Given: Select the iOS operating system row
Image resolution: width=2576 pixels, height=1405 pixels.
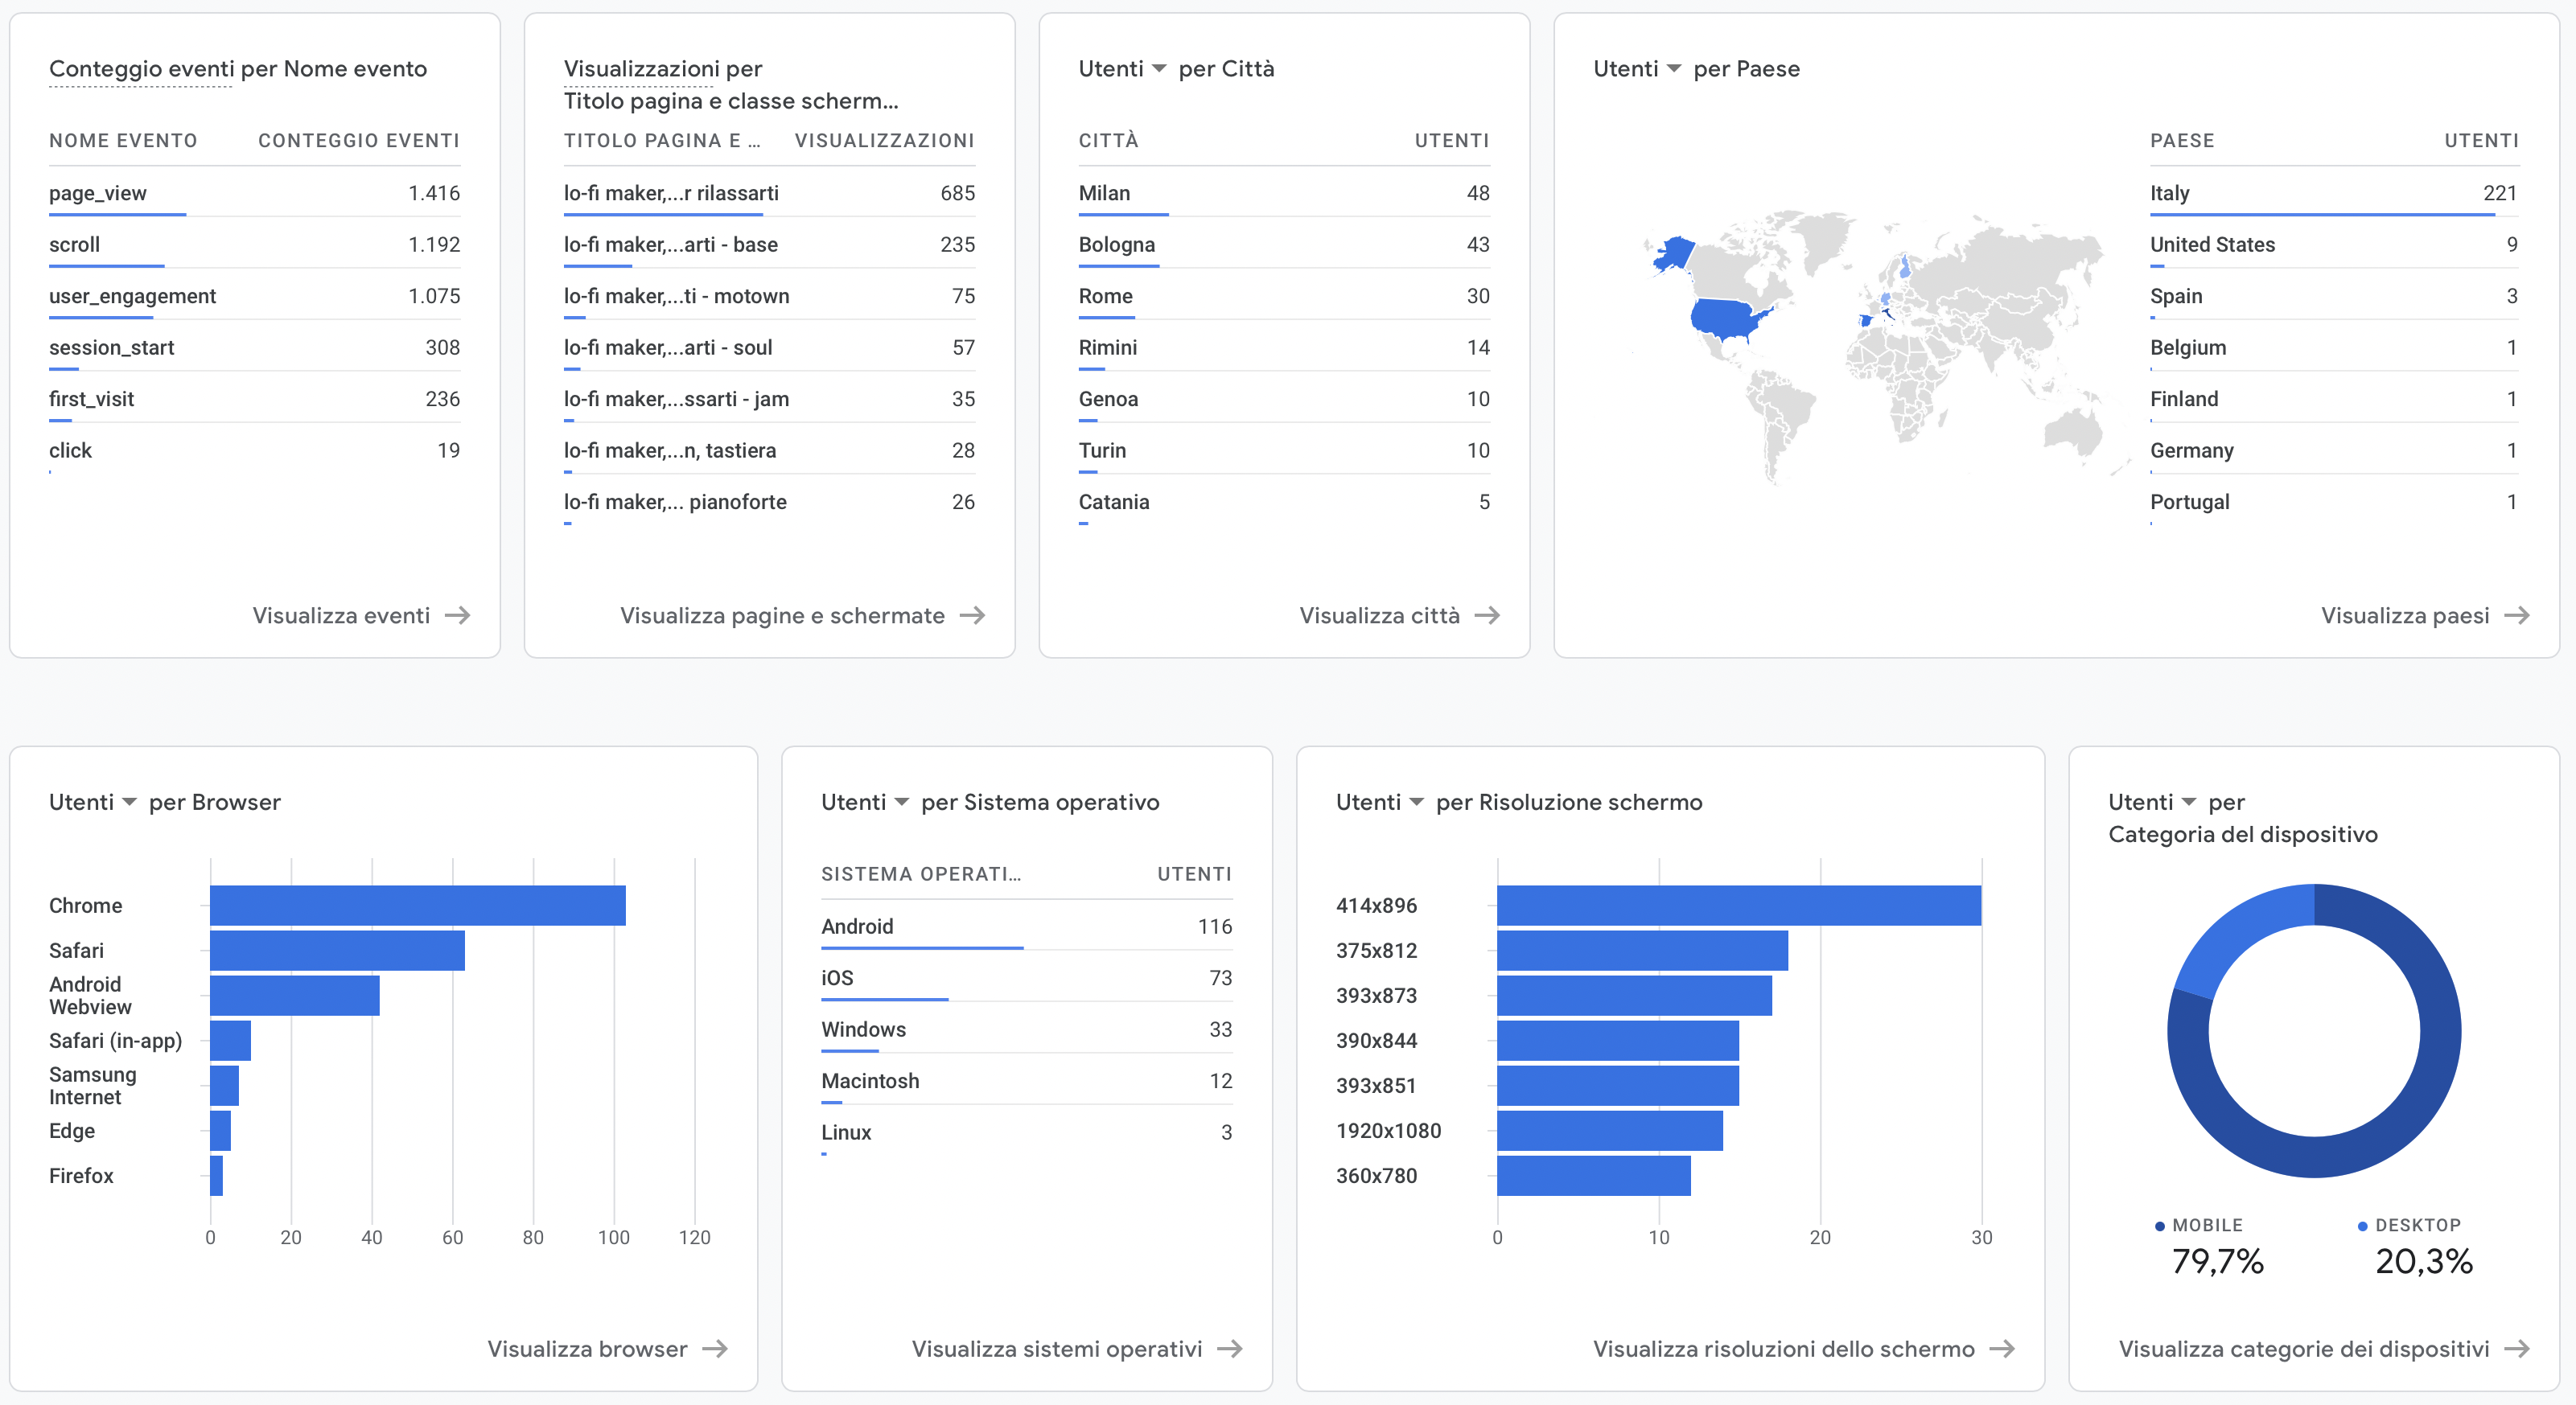Looking at the screenshot, I should (1027, 978).
